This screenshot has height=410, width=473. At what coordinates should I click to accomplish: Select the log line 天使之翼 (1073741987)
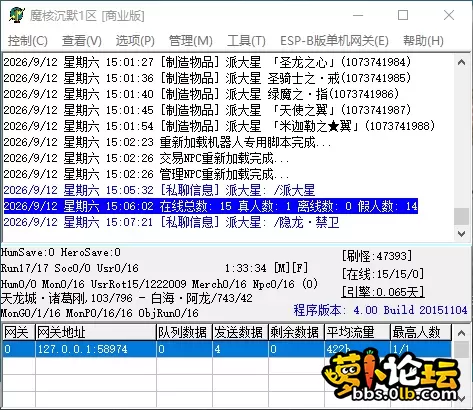(x=207, y=110)
